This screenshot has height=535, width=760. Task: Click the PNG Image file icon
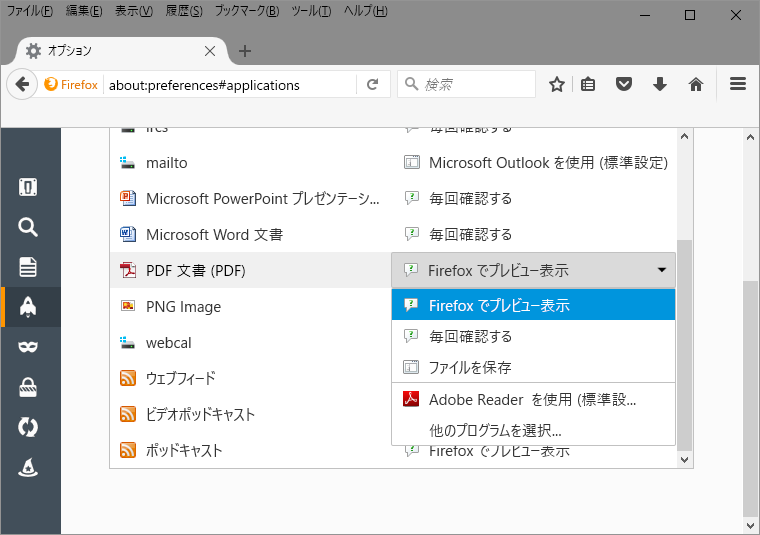pyautogui.click(x=128, y=306)
